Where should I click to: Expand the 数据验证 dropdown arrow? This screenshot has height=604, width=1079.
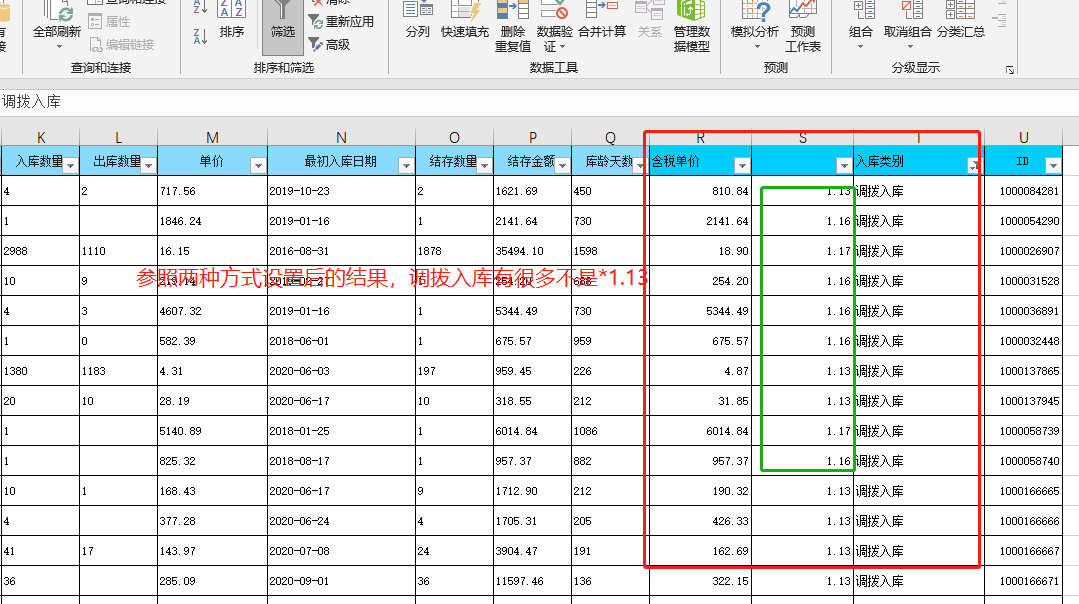pyautogui.click(x=562, y=47)
